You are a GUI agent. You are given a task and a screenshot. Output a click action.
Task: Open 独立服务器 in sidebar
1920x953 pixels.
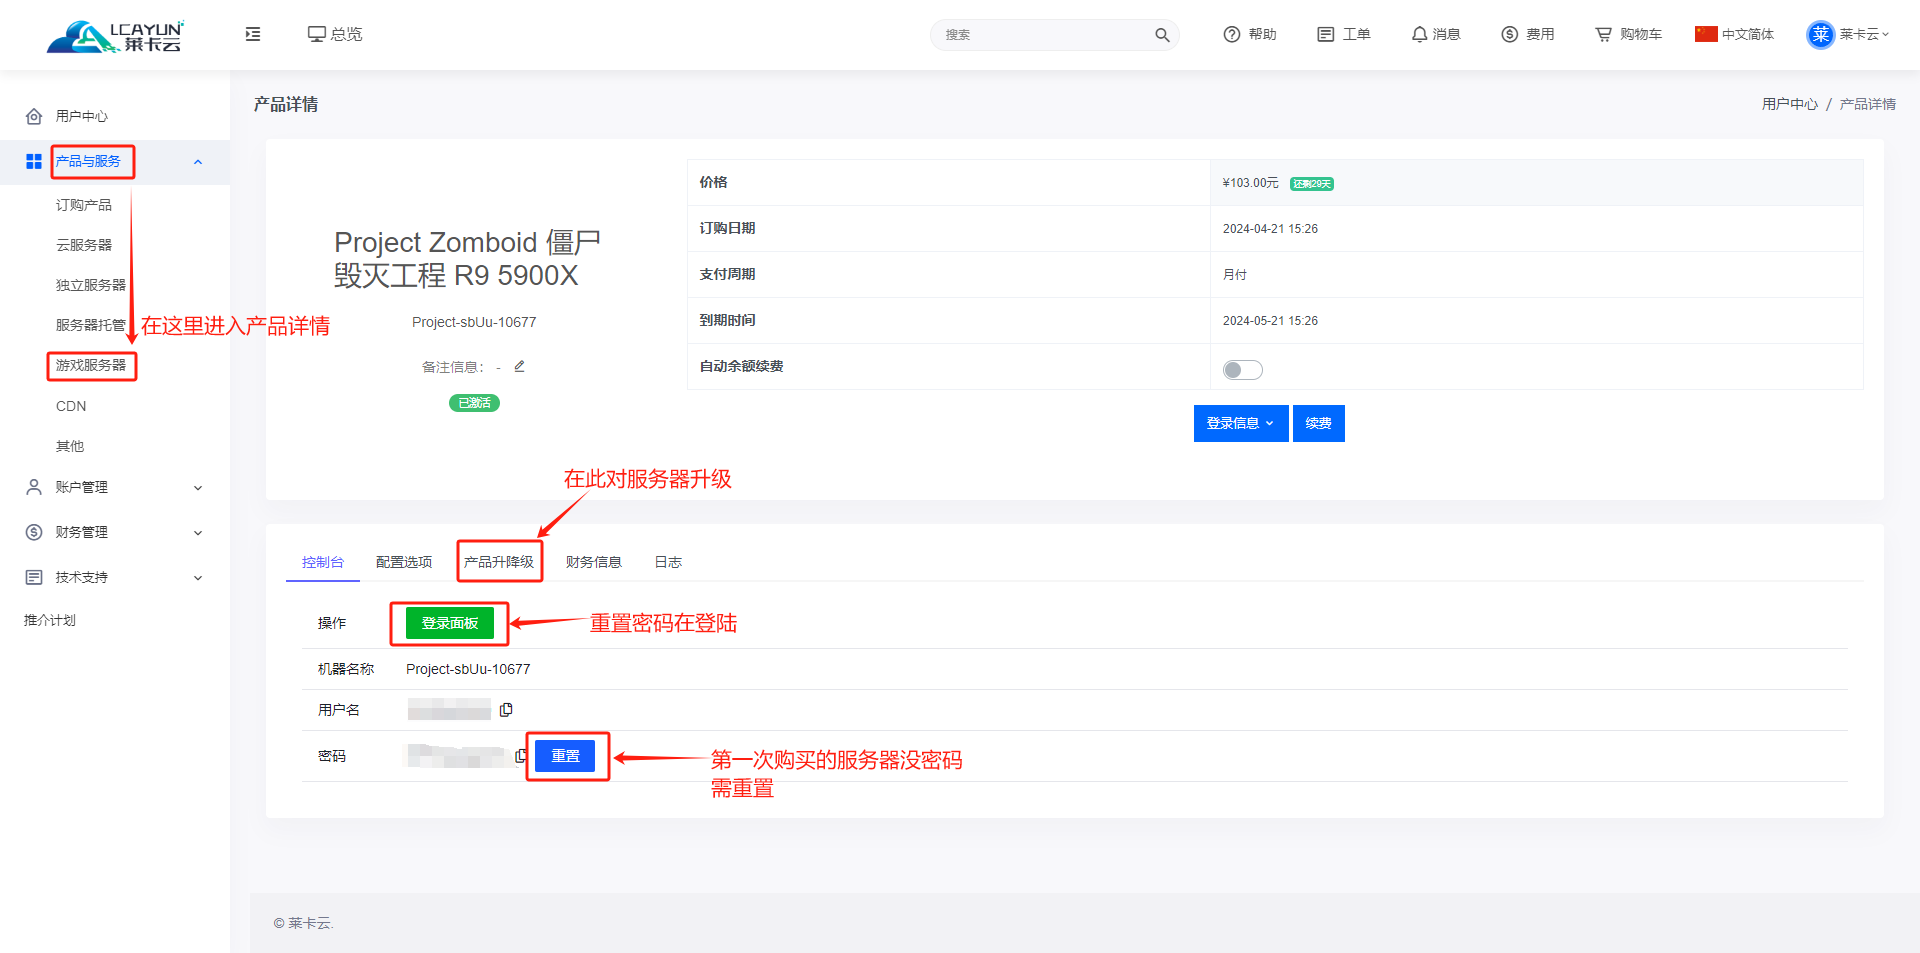coord(91,285)
